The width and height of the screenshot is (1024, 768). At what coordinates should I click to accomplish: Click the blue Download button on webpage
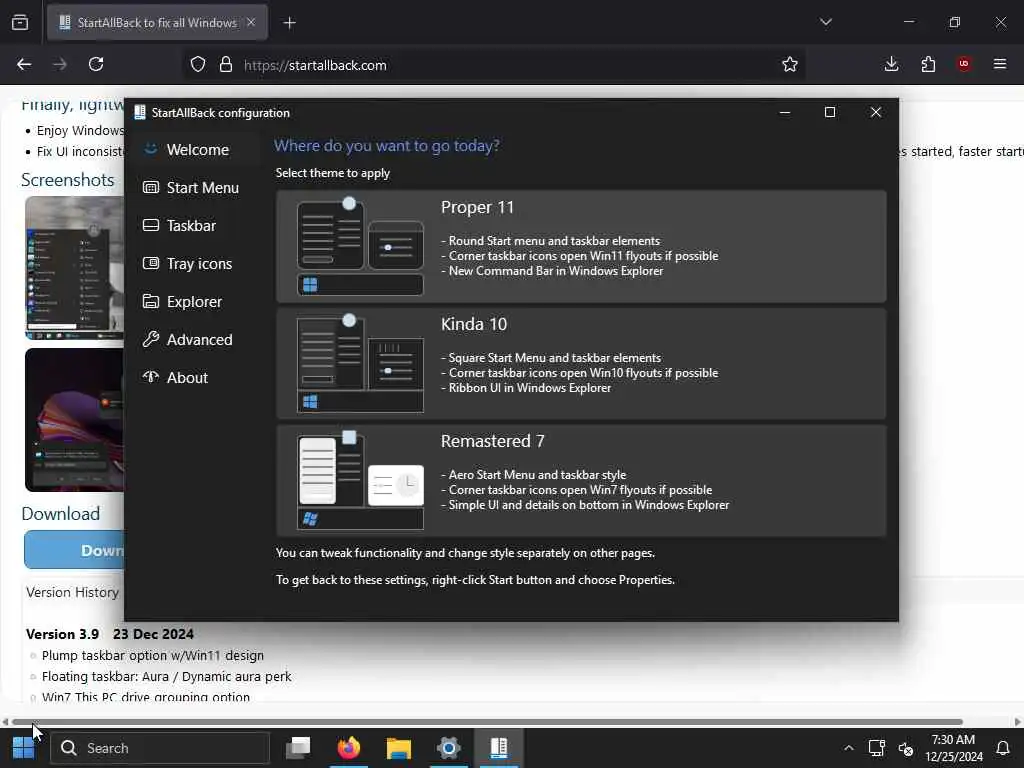[74, 550]
